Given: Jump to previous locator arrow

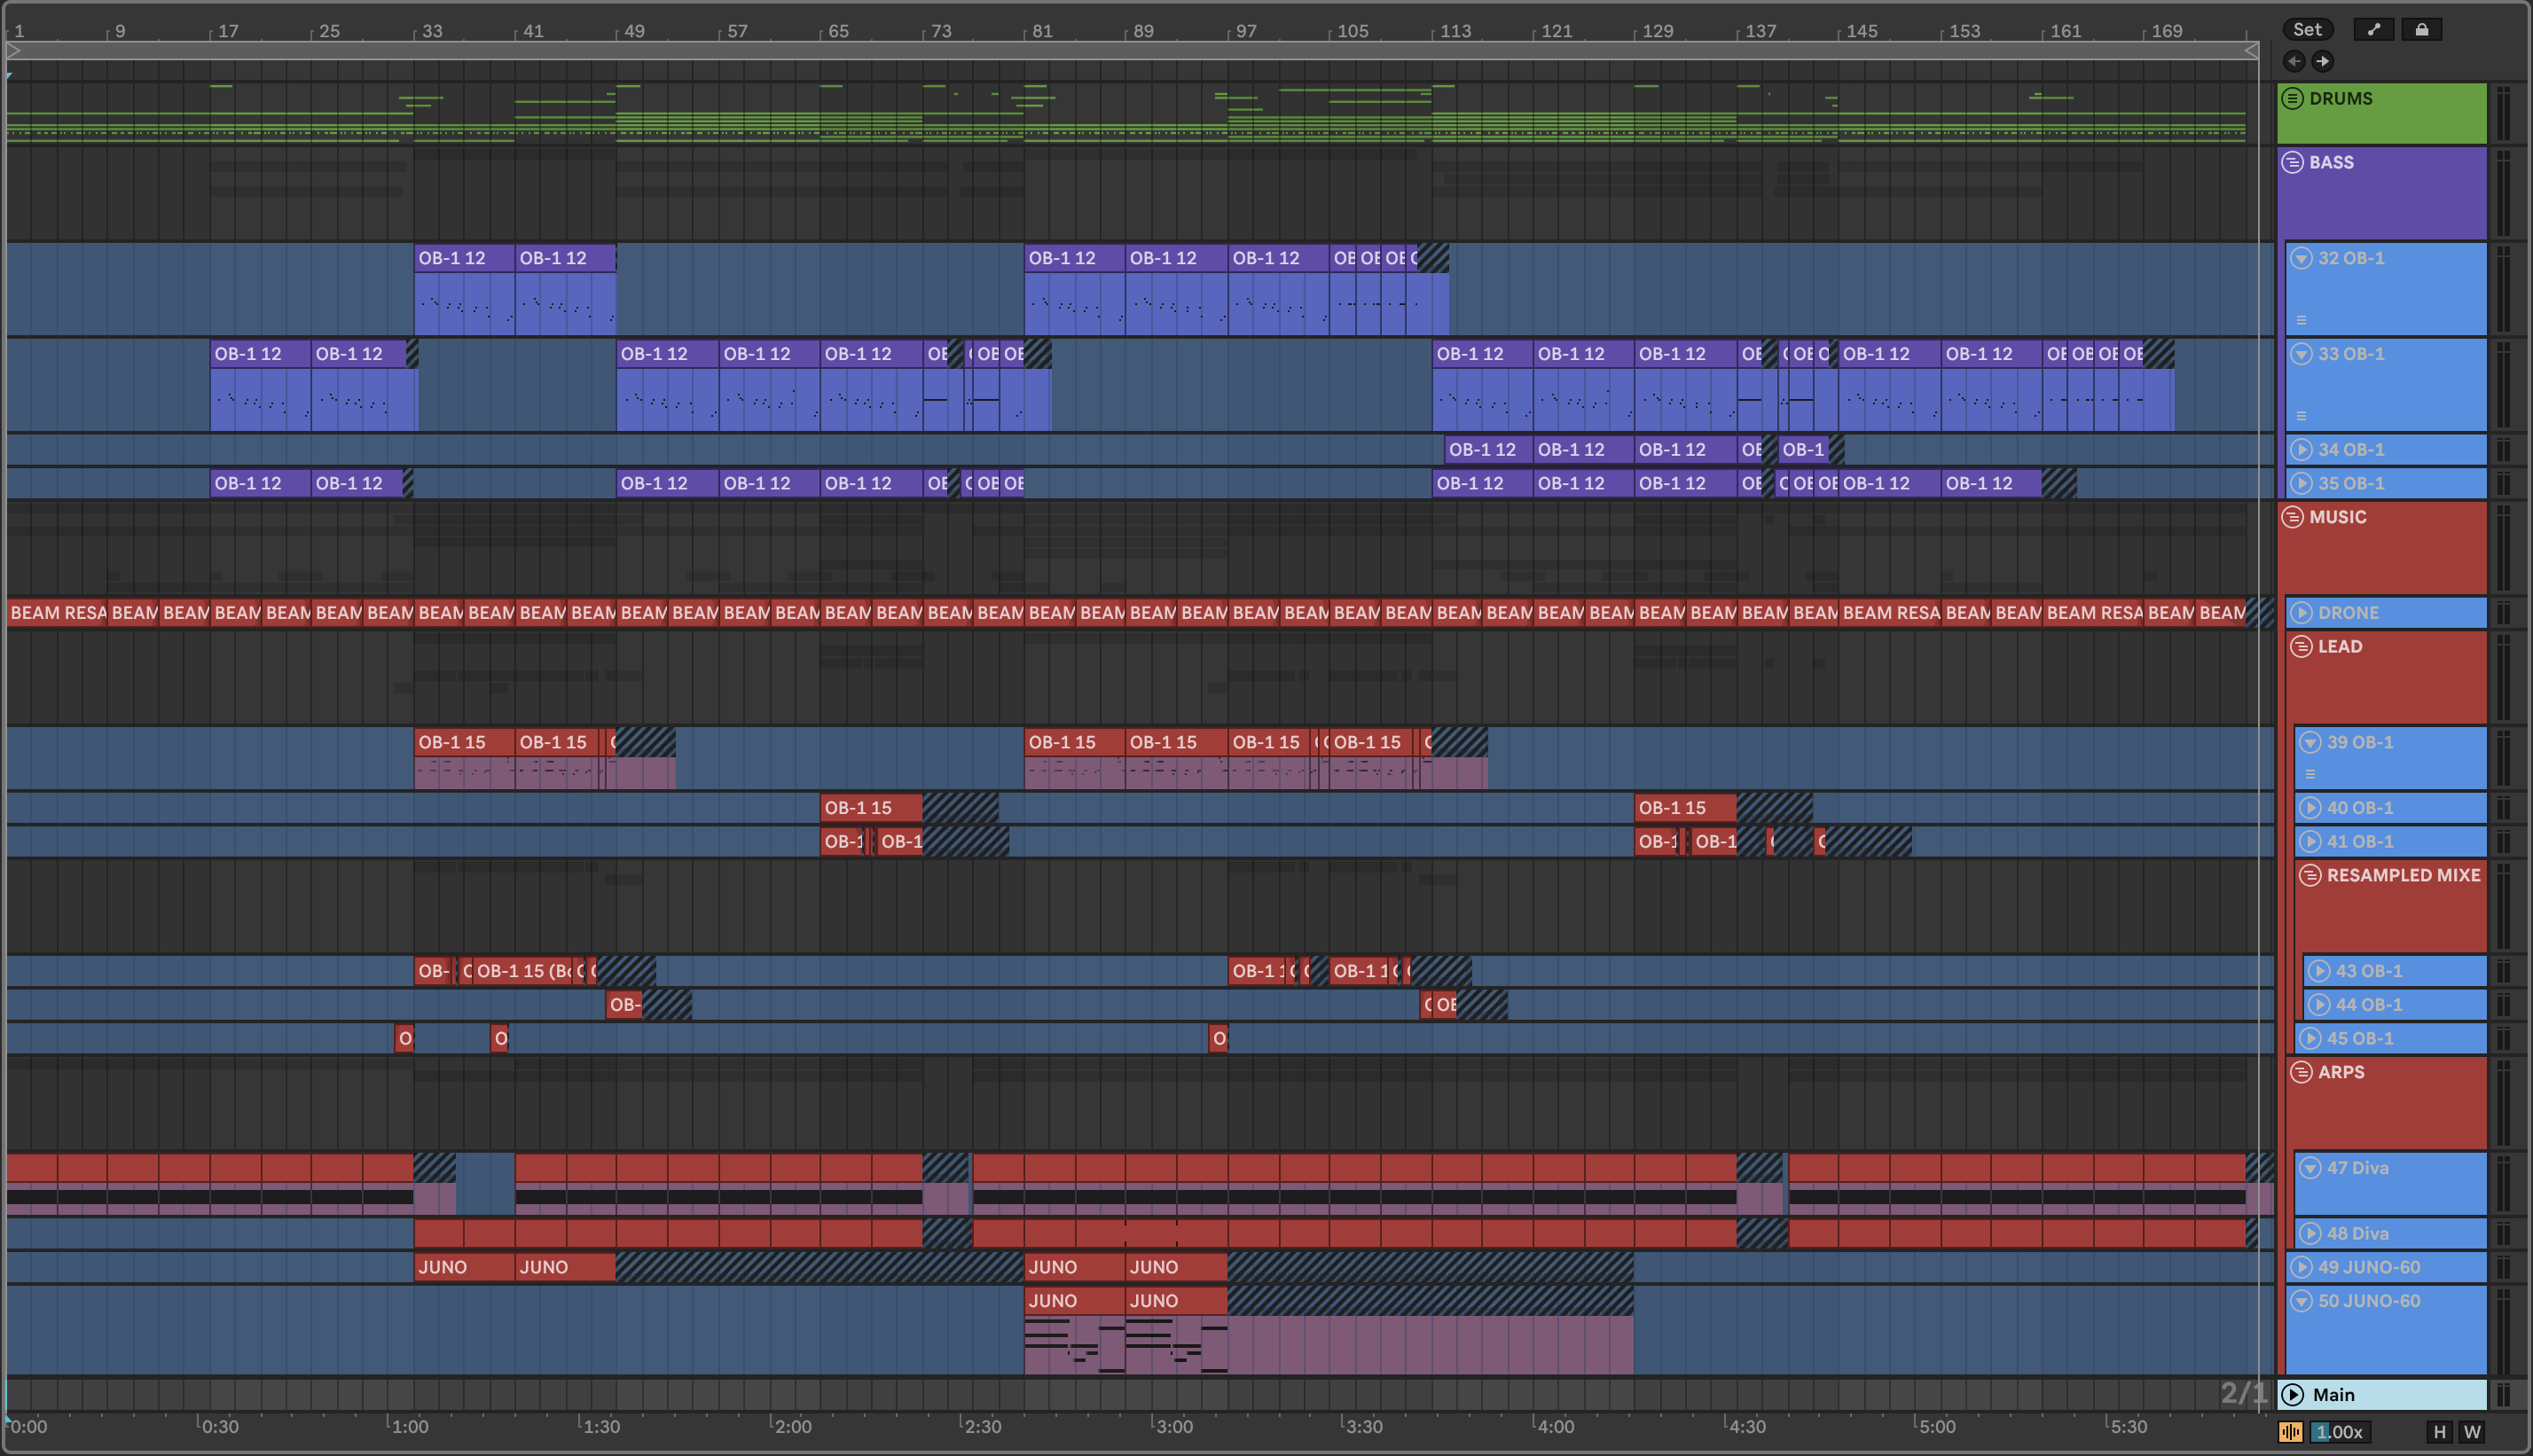Looking at the screenshot, I should click(x=2294, y=62).
